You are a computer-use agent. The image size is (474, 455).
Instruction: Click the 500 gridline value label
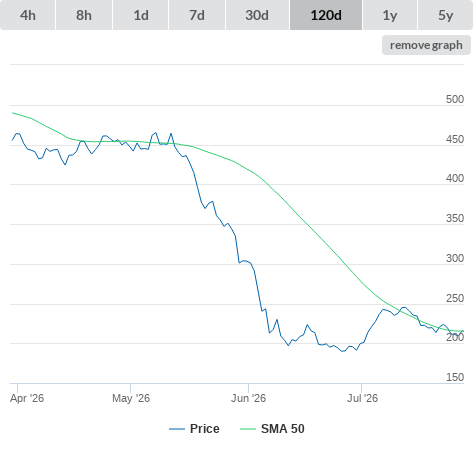(455, 99)
